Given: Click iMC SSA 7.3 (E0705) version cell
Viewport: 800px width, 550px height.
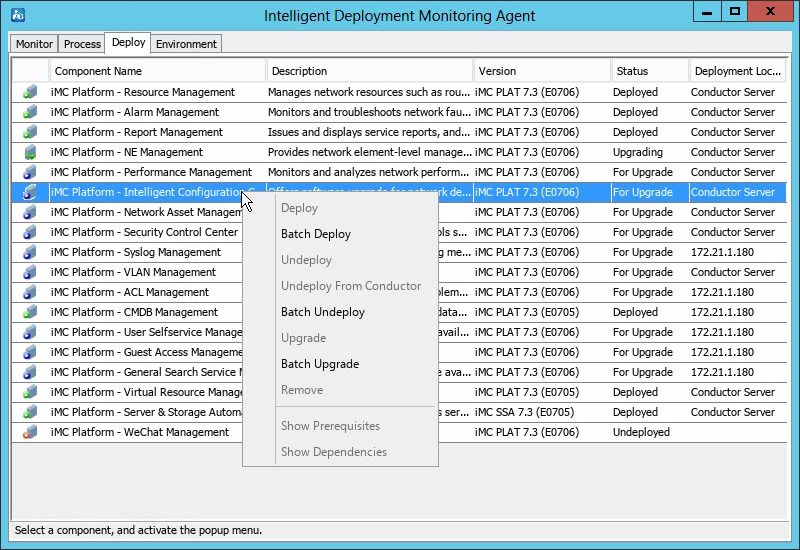Looking at the screenshot, I should point(524,412).
